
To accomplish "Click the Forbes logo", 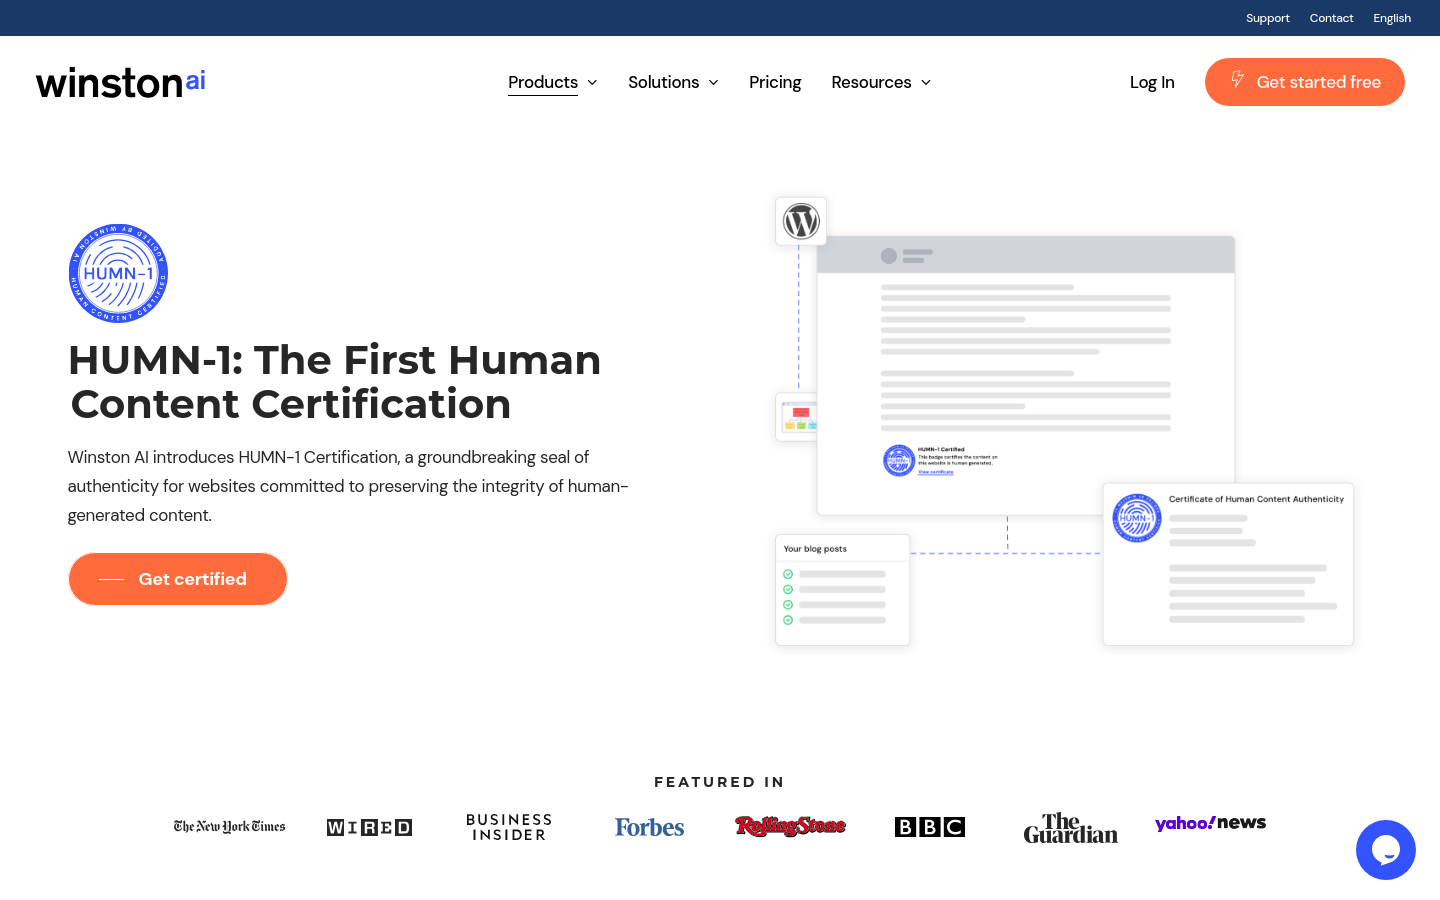I will point(649,827).
